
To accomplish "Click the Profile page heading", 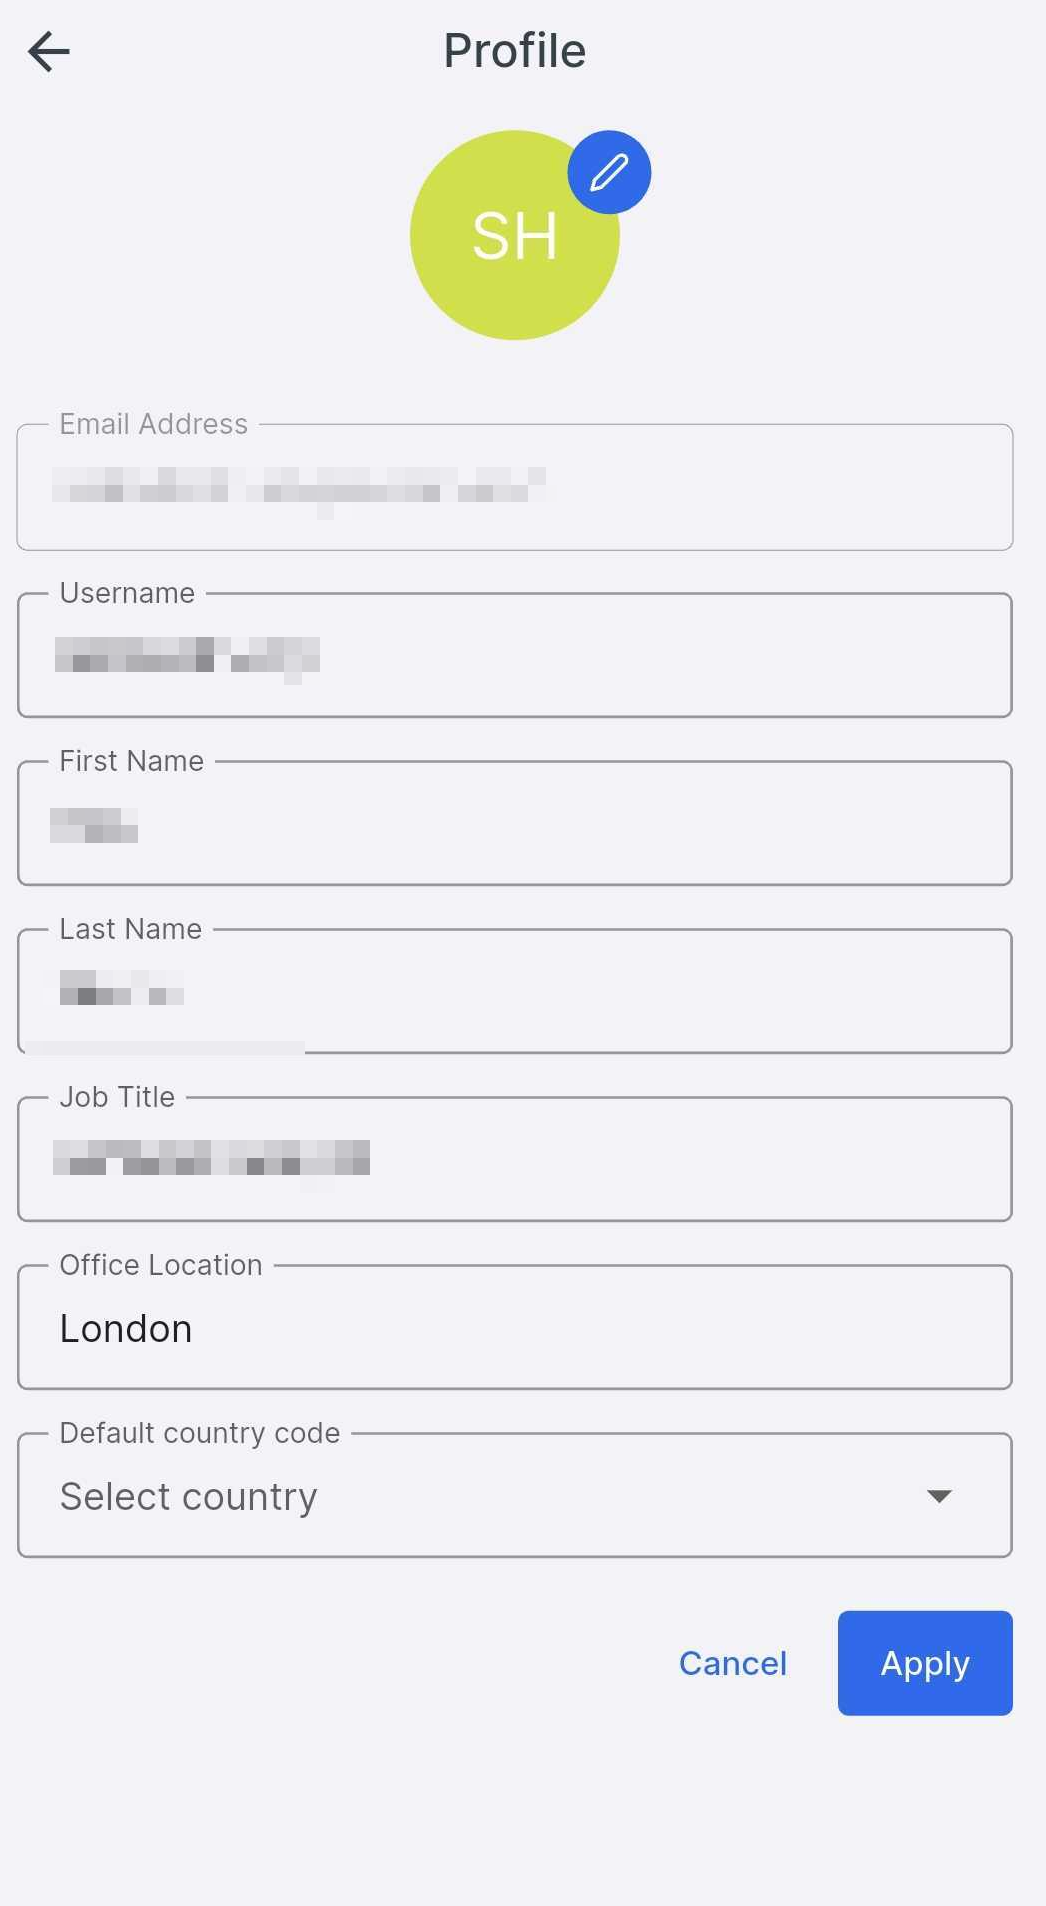I will click(x=515, y=51).
